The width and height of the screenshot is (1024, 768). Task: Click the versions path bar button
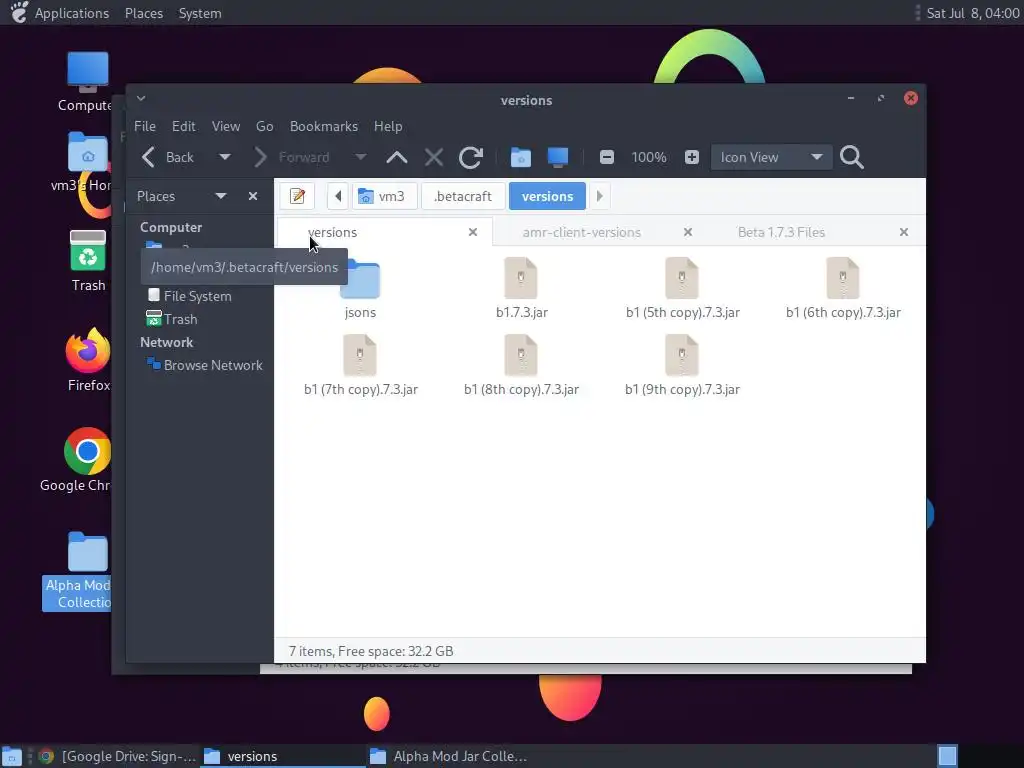click(547, 196)
